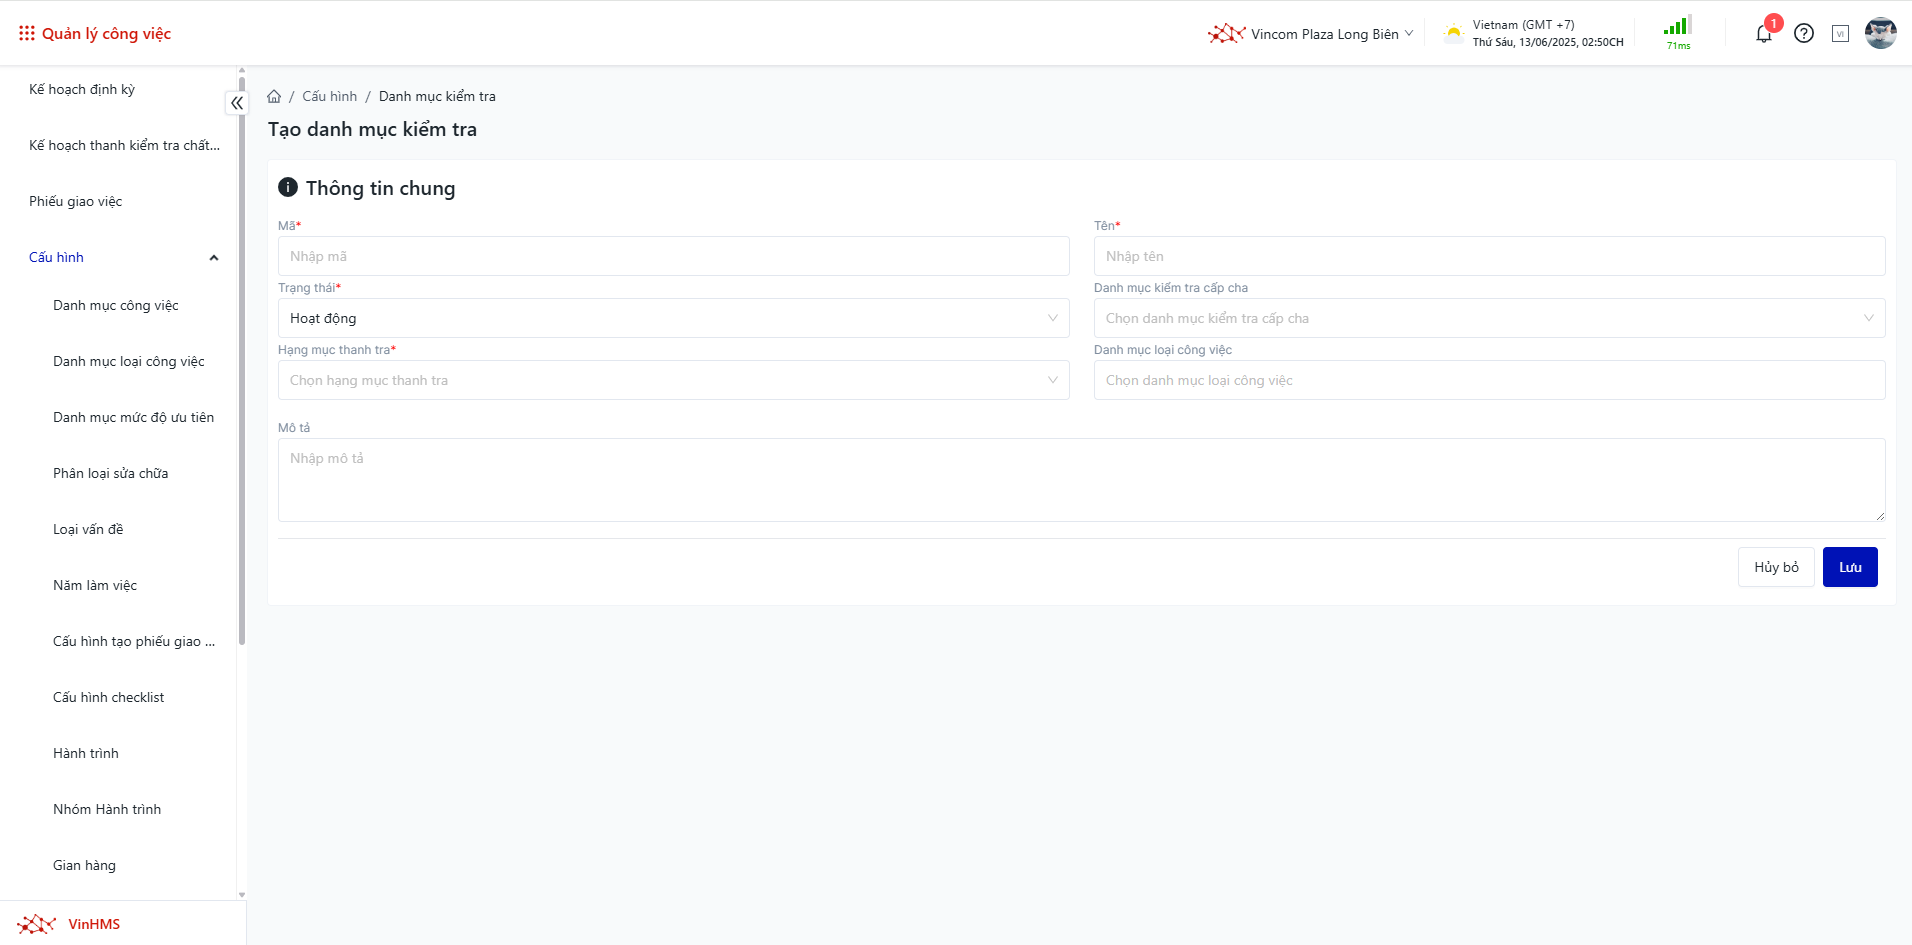Open the app grid launcher icon
Image resolution: width=1912 pixels, height=945 pixels.
[x=27, y=34]
